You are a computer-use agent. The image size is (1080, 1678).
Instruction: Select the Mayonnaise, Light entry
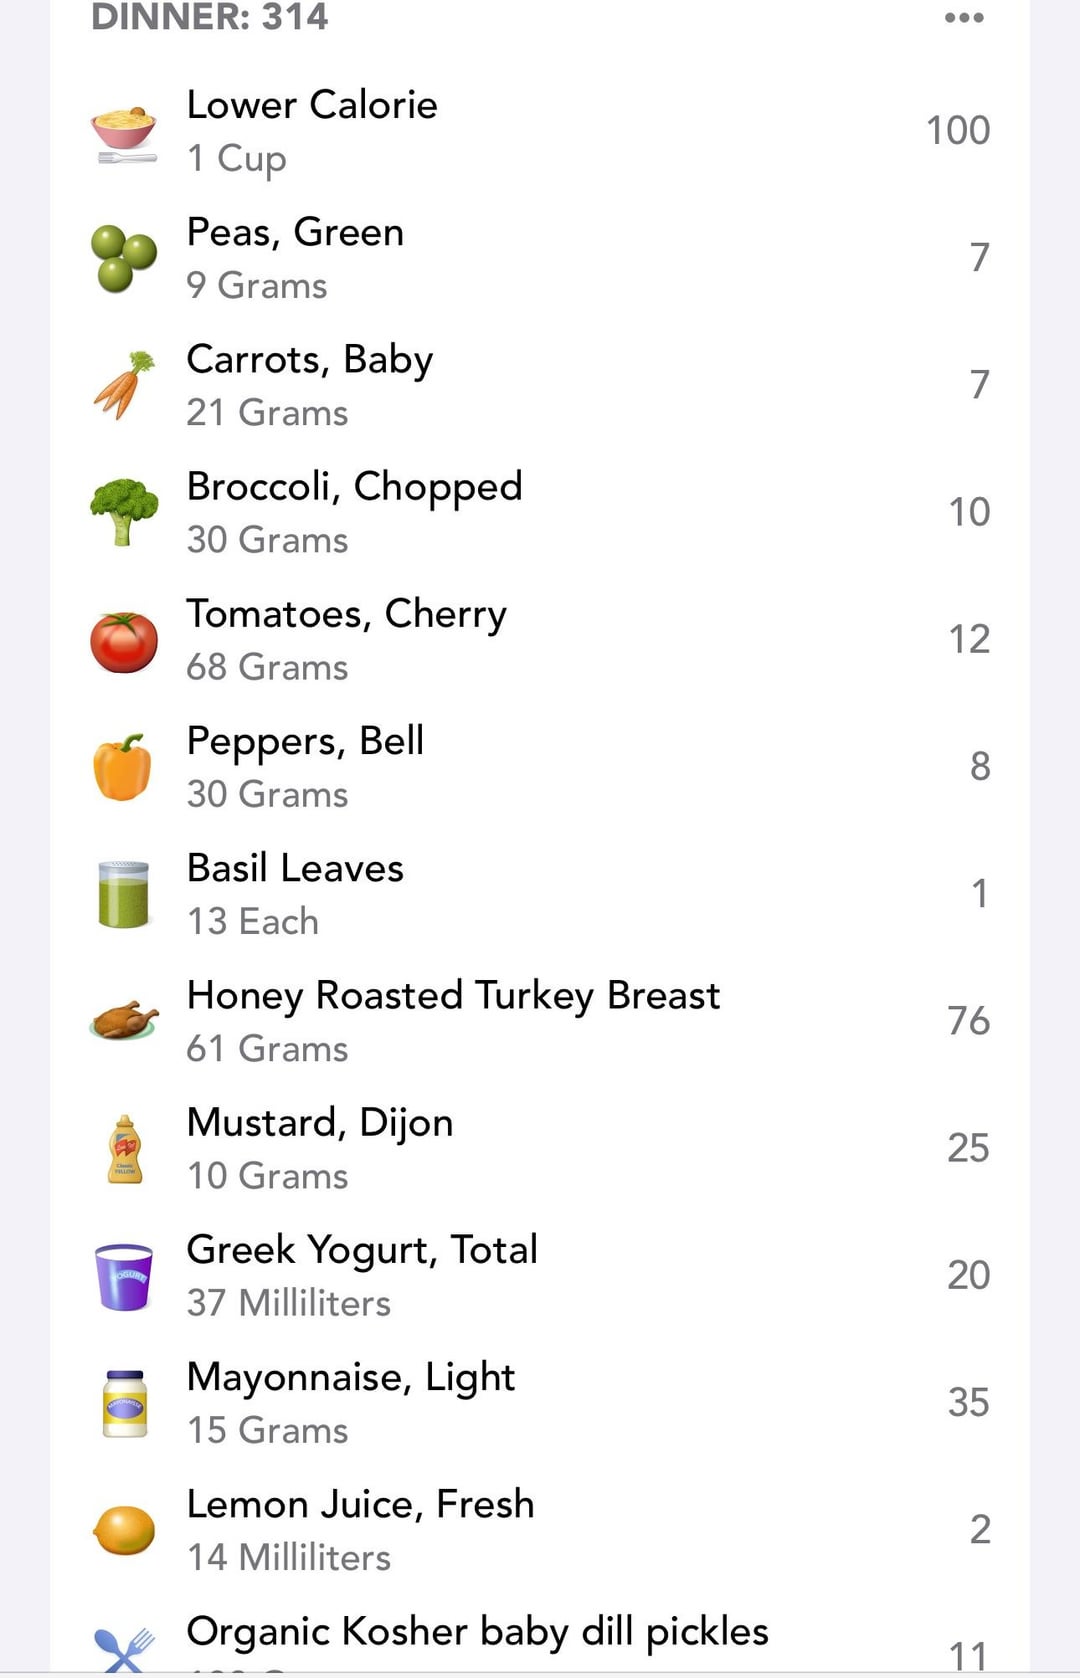(350, 1377)
